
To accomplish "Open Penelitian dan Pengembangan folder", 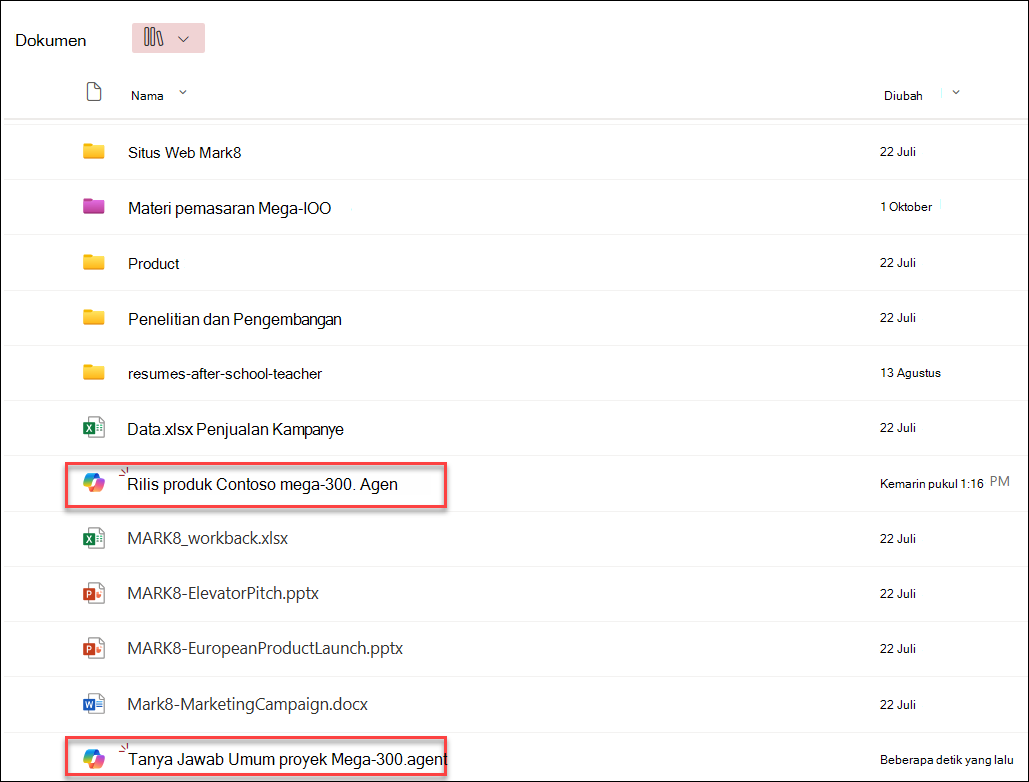I will click(x=235, y=319).
